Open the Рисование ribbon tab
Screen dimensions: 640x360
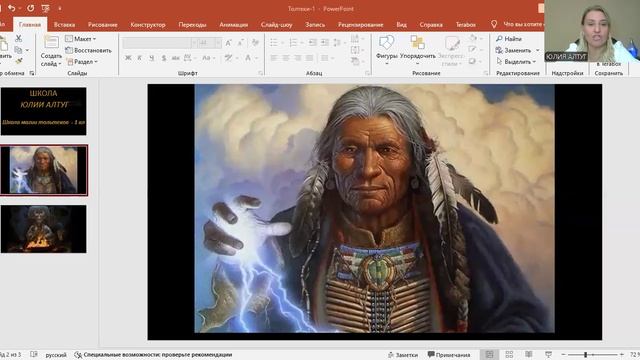point(102,25)
